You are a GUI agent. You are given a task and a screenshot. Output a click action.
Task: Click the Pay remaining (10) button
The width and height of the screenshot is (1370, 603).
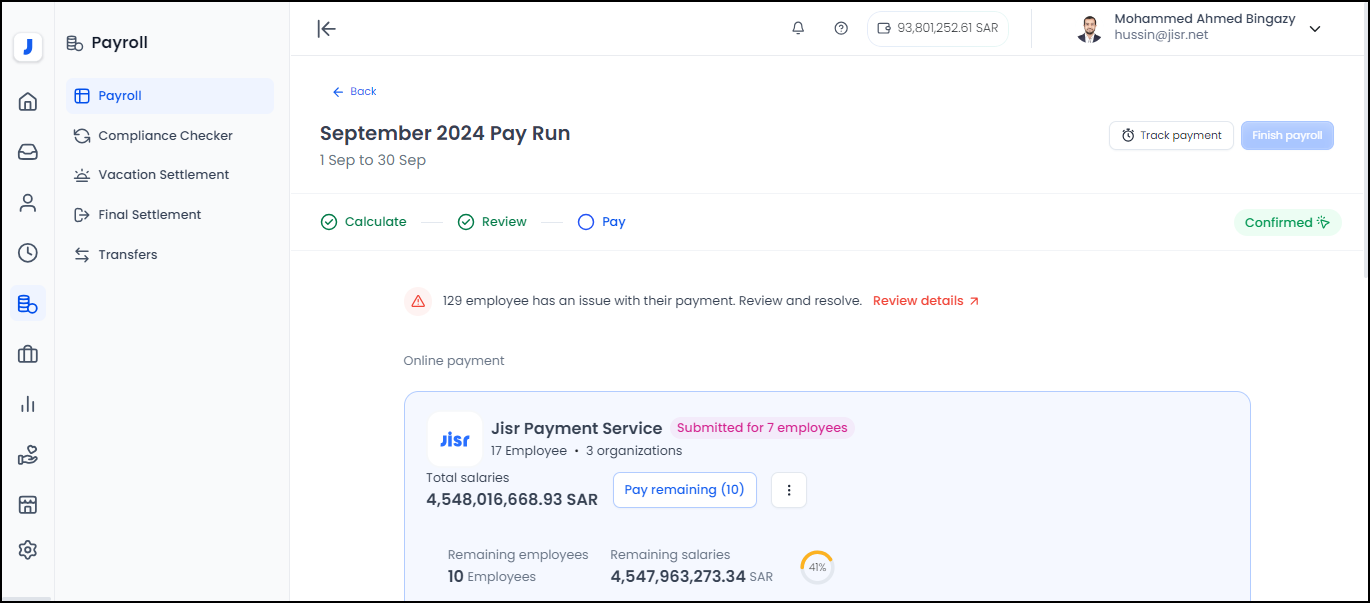(x=684, y=490)
